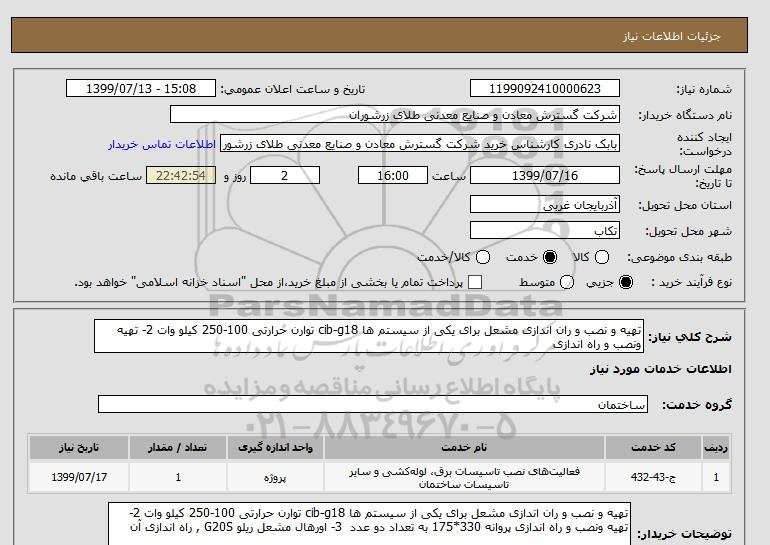
Task: Open the اطلاعات تماس خریدار link
Action: [x=162, y=145]
